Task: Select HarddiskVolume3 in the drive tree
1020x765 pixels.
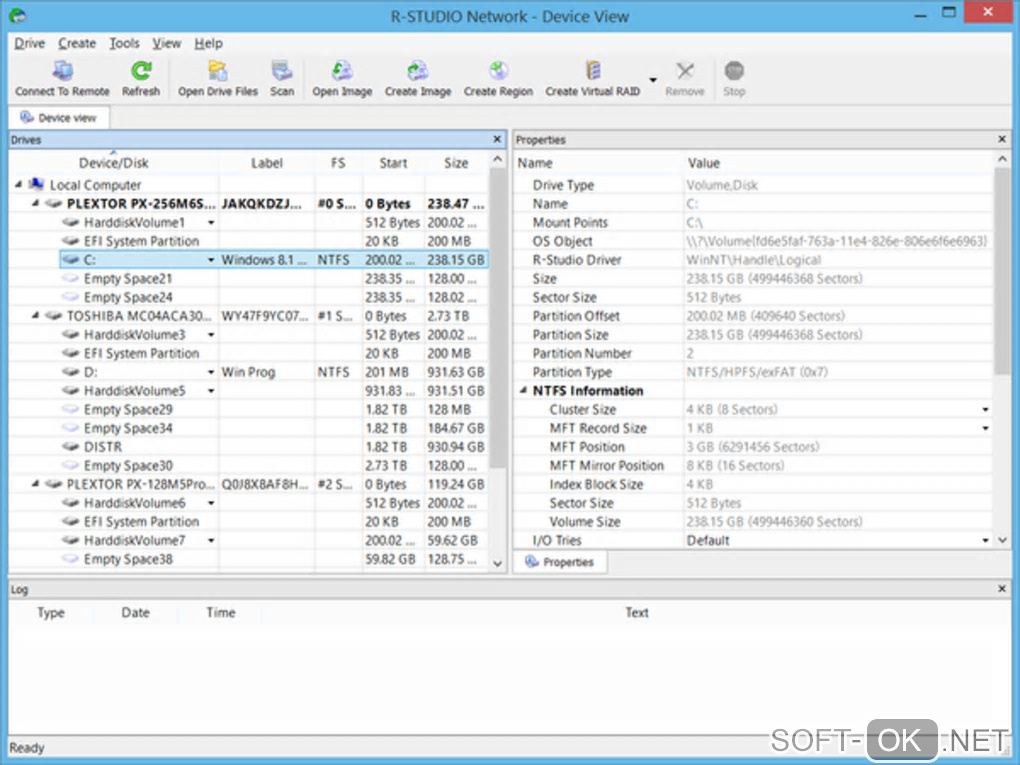Action: 134,334
